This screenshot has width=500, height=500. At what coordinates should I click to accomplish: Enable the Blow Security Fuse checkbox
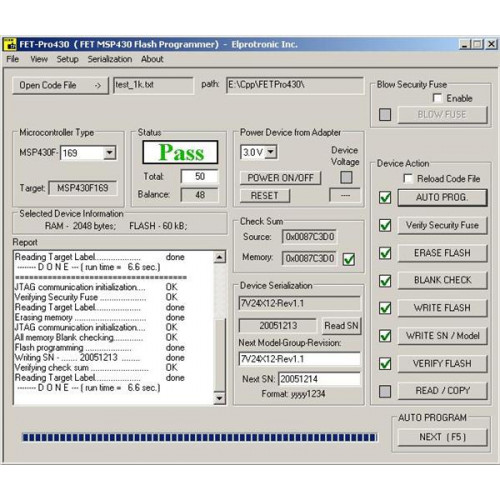pos(437,98)
